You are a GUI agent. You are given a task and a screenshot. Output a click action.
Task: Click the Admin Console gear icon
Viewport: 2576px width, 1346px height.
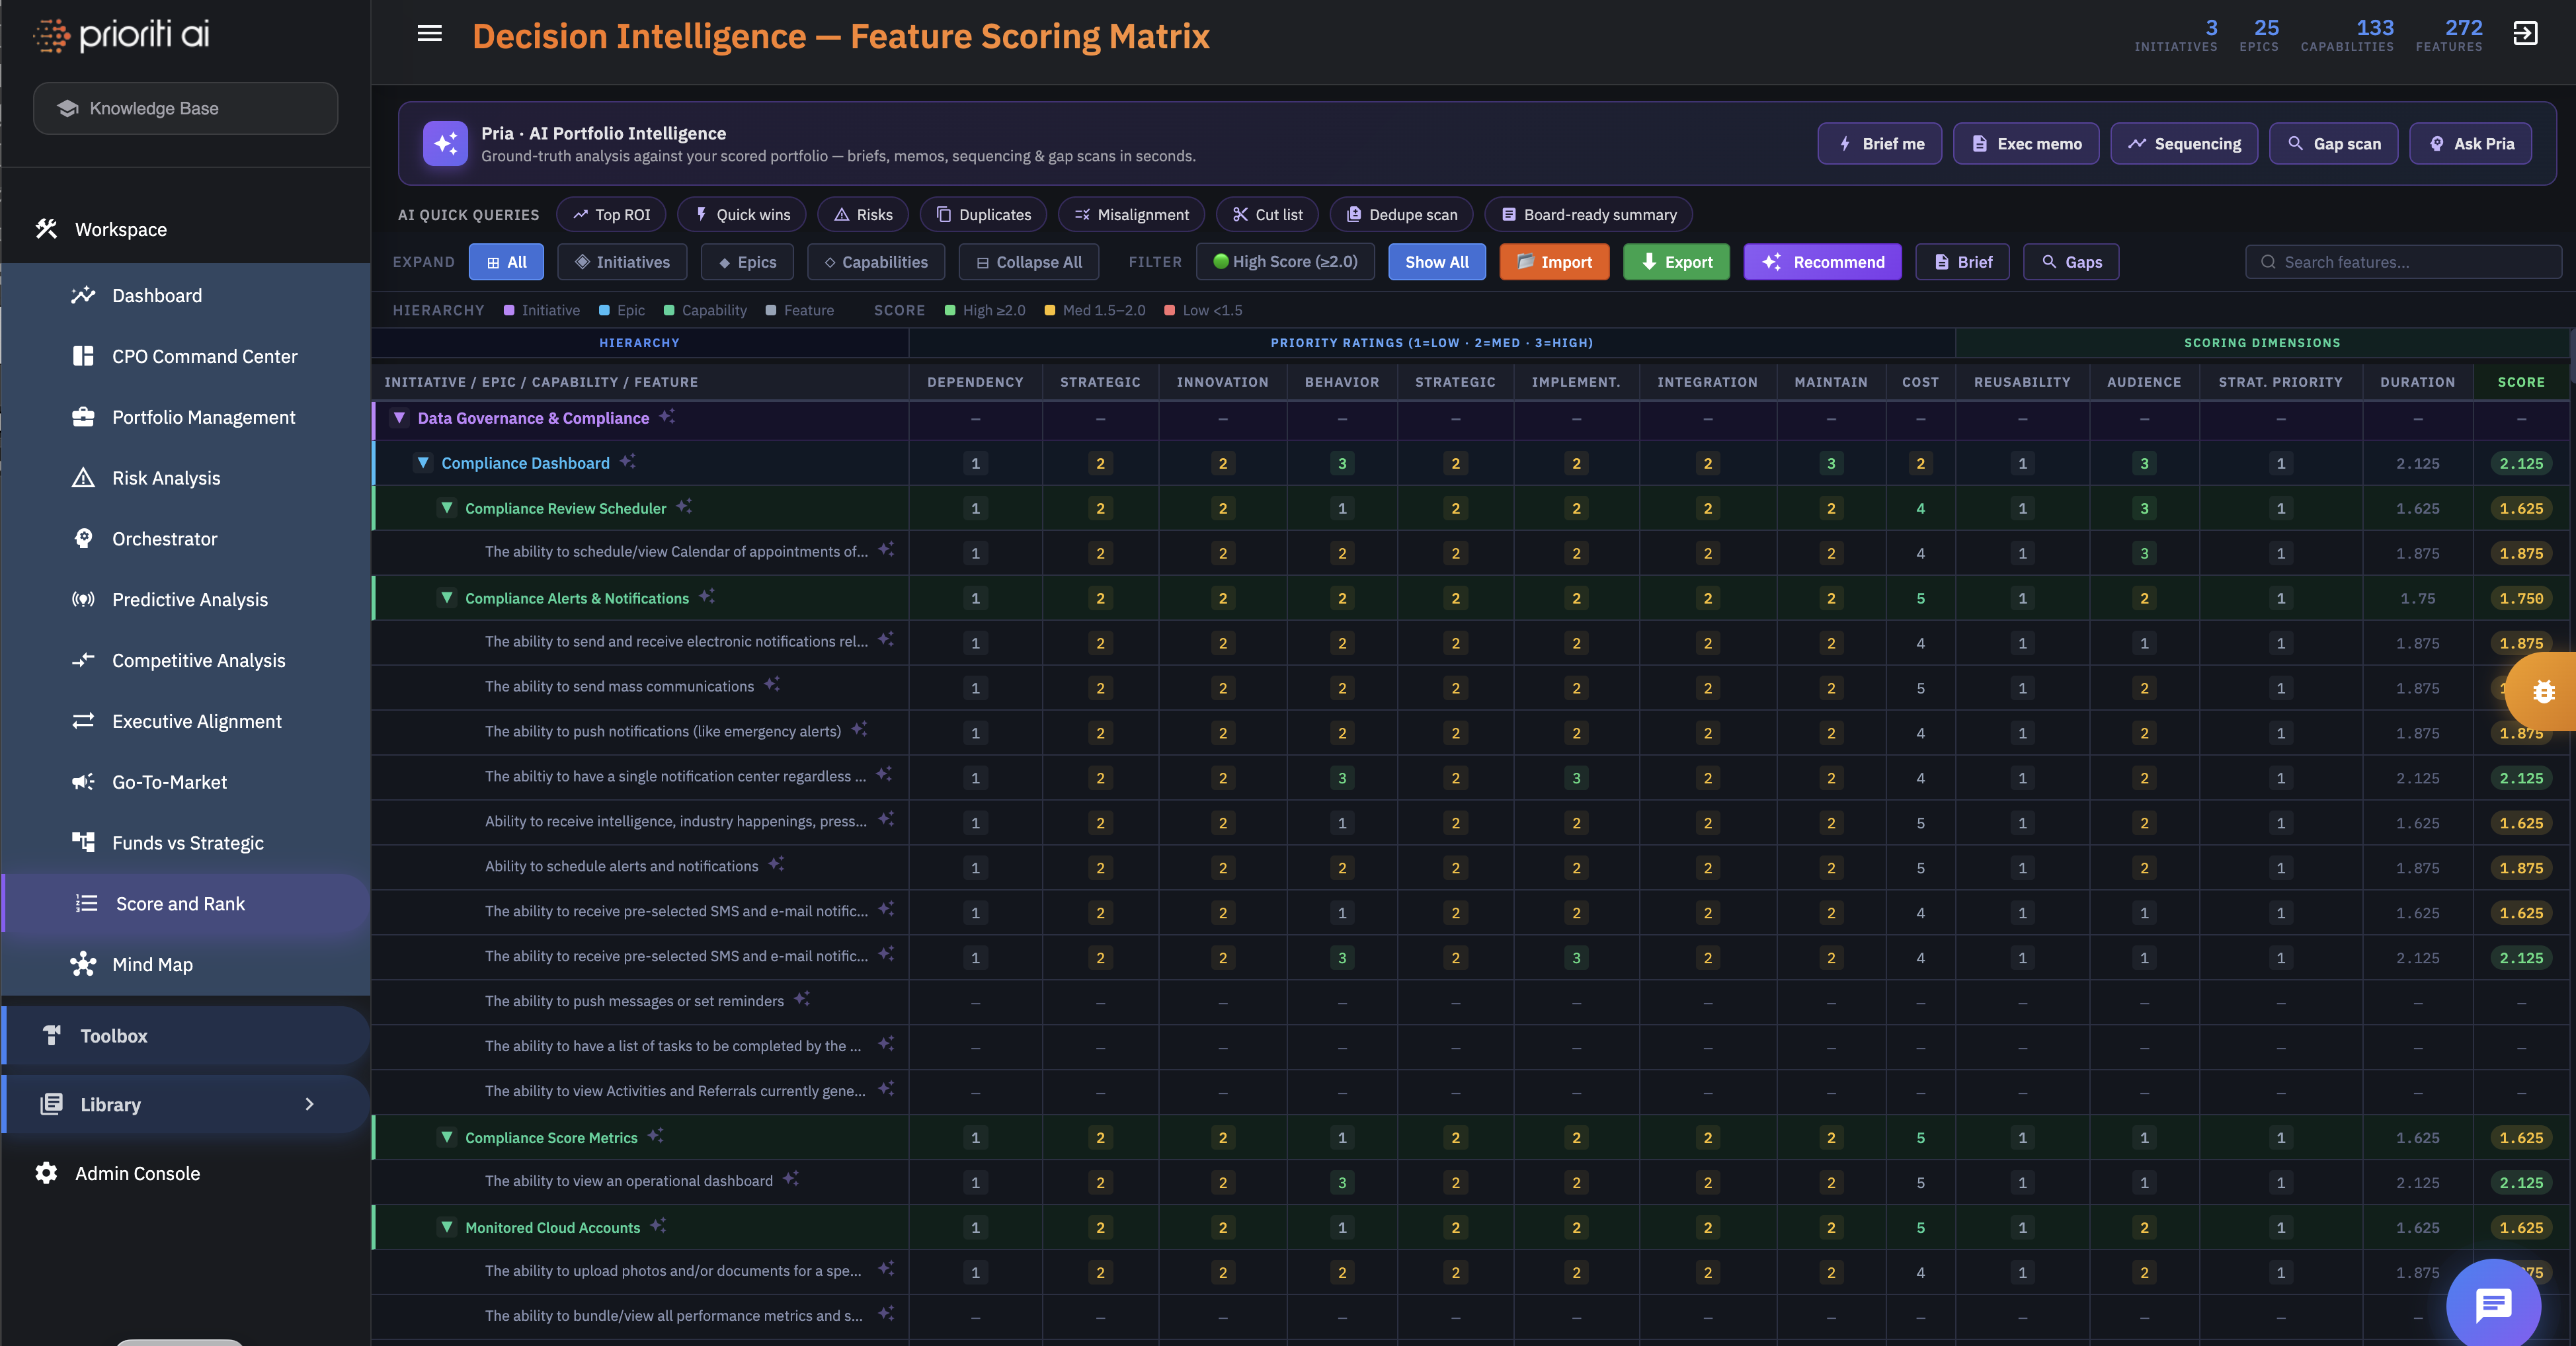pyautogui.click(x=46, y=1173)
